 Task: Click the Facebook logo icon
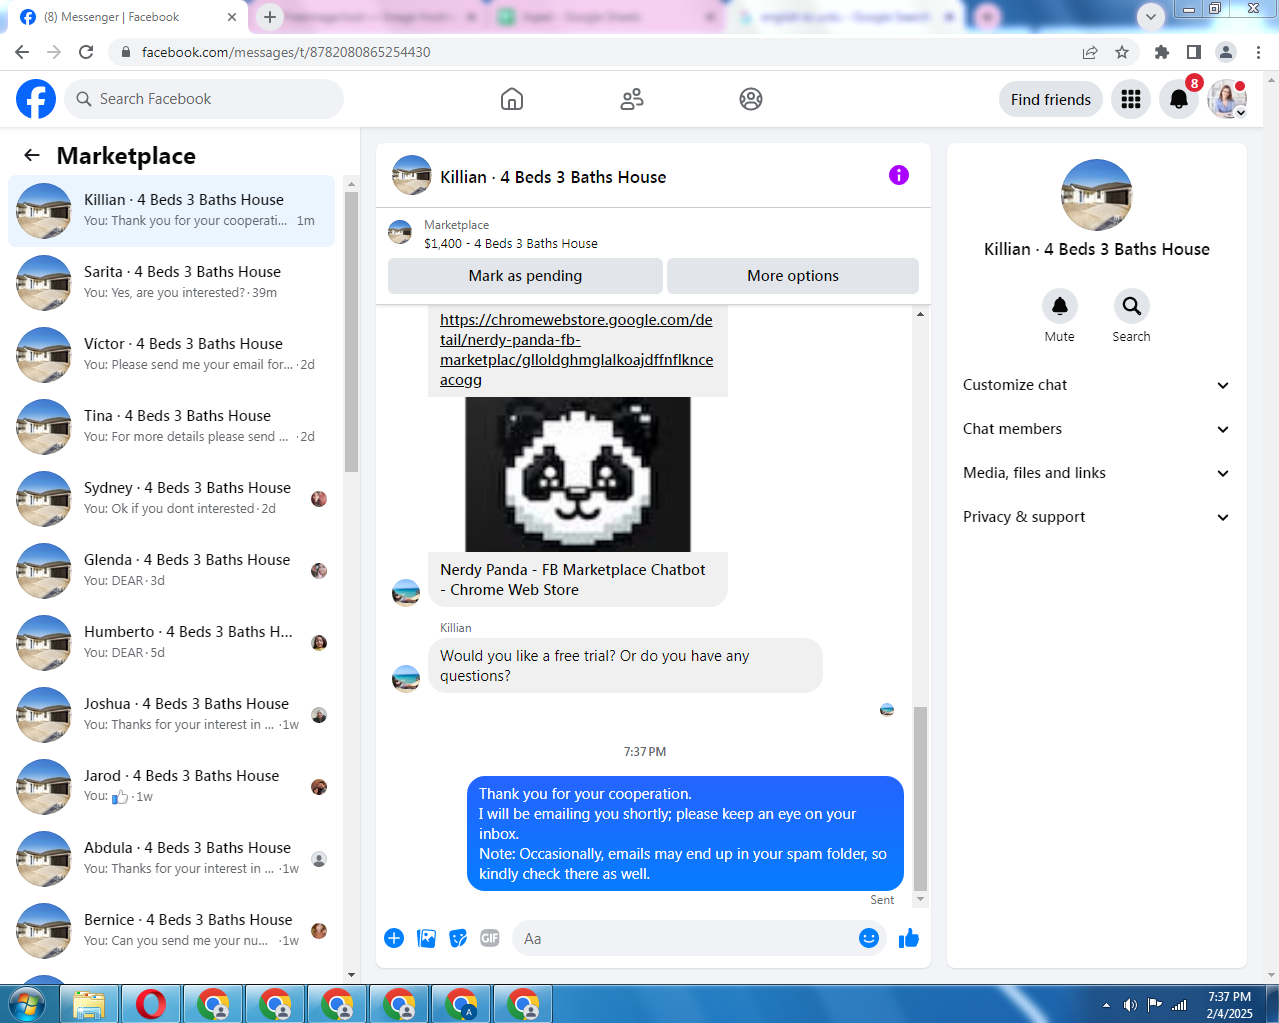[36, 99]
